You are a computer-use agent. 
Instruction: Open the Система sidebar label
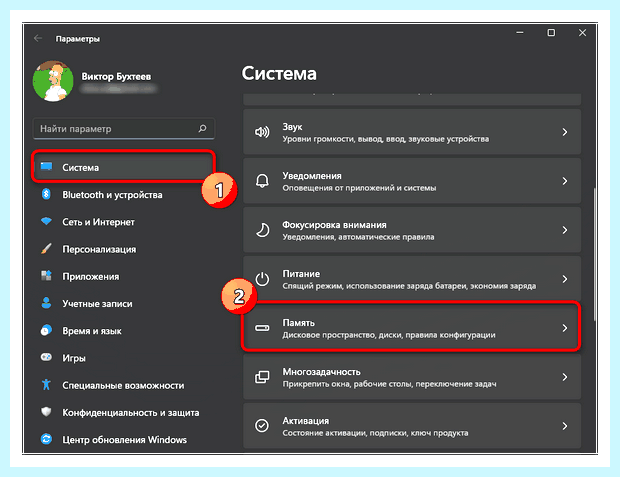(81, 168)
